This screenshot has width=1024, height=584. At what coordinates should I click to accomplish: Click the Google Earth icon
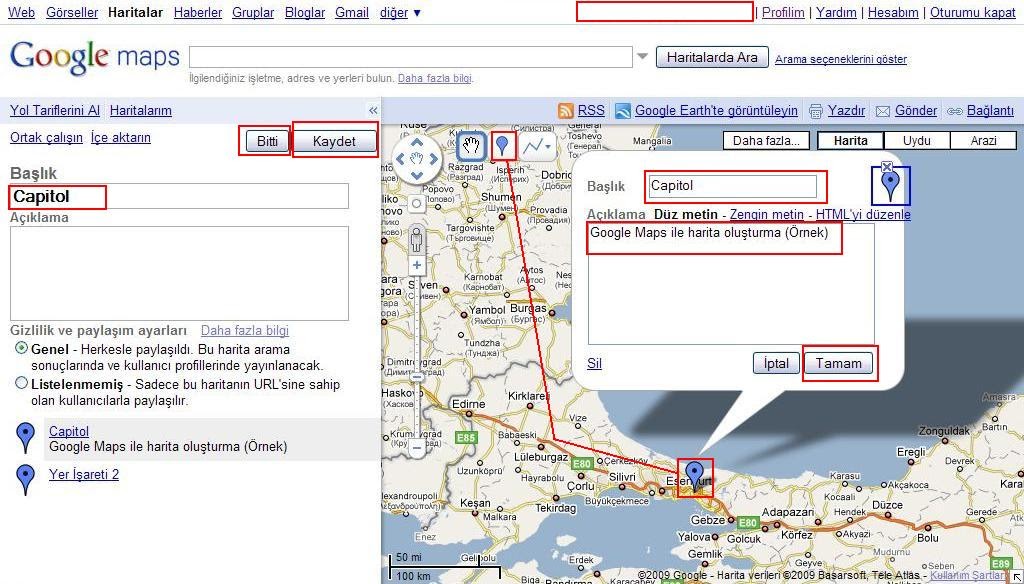[623, 110]
